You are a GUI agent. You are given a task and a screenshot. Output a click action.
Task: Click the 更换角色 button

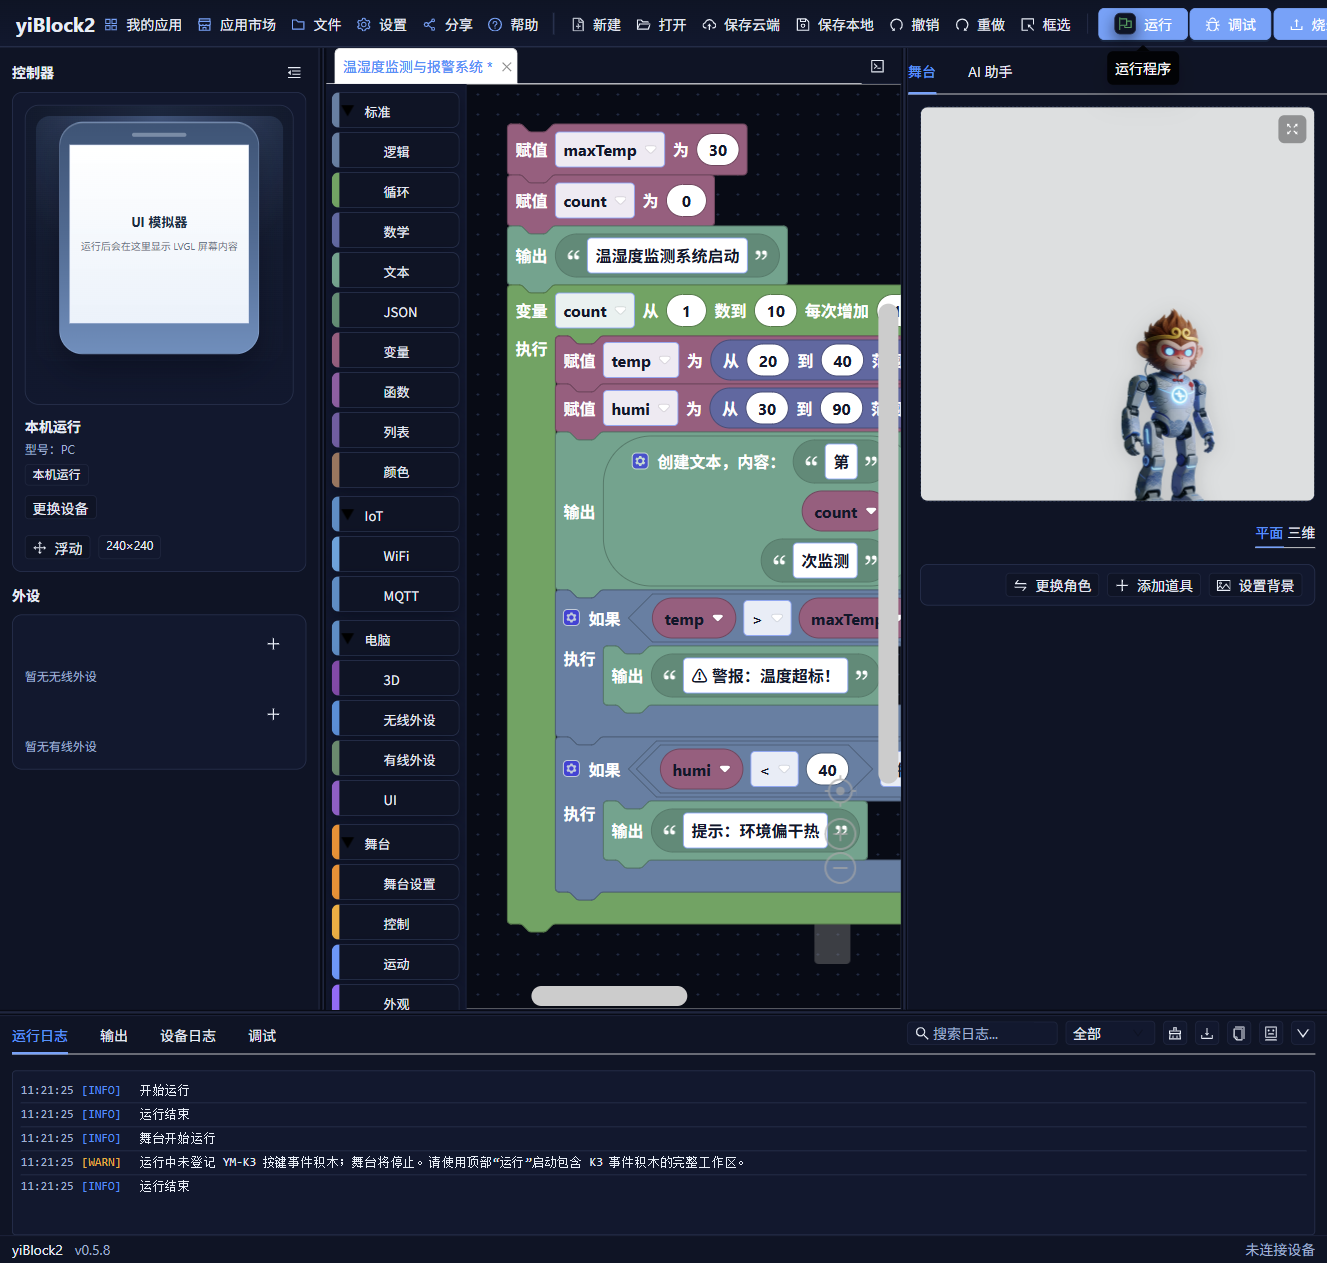coord(1053,585)
